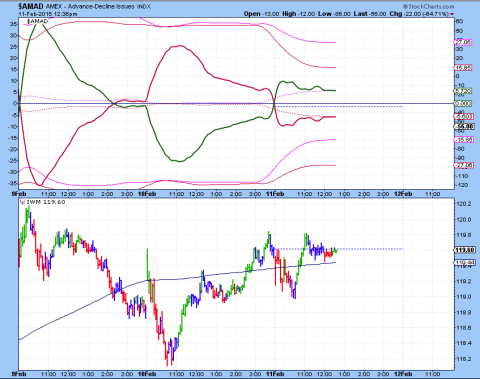Click the 25 label on upper left axis
Image resolution: width=480 pixels, height=379 pixels.
coord(13,47)
